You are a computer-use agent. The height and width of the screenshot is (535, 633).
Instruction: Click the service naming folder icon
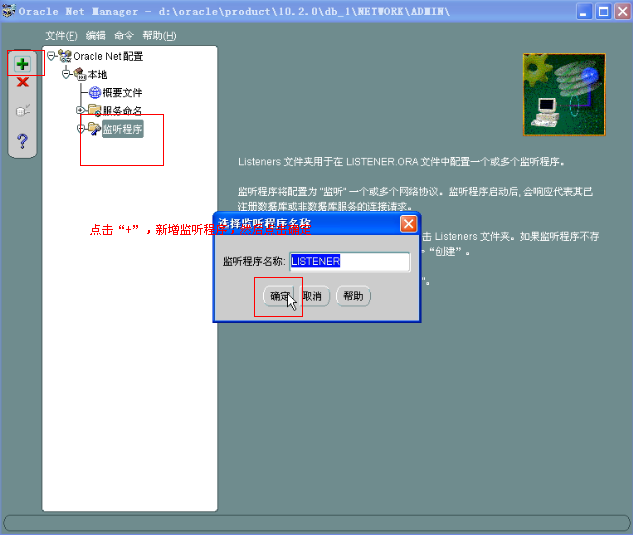click(x=95, y=110)
